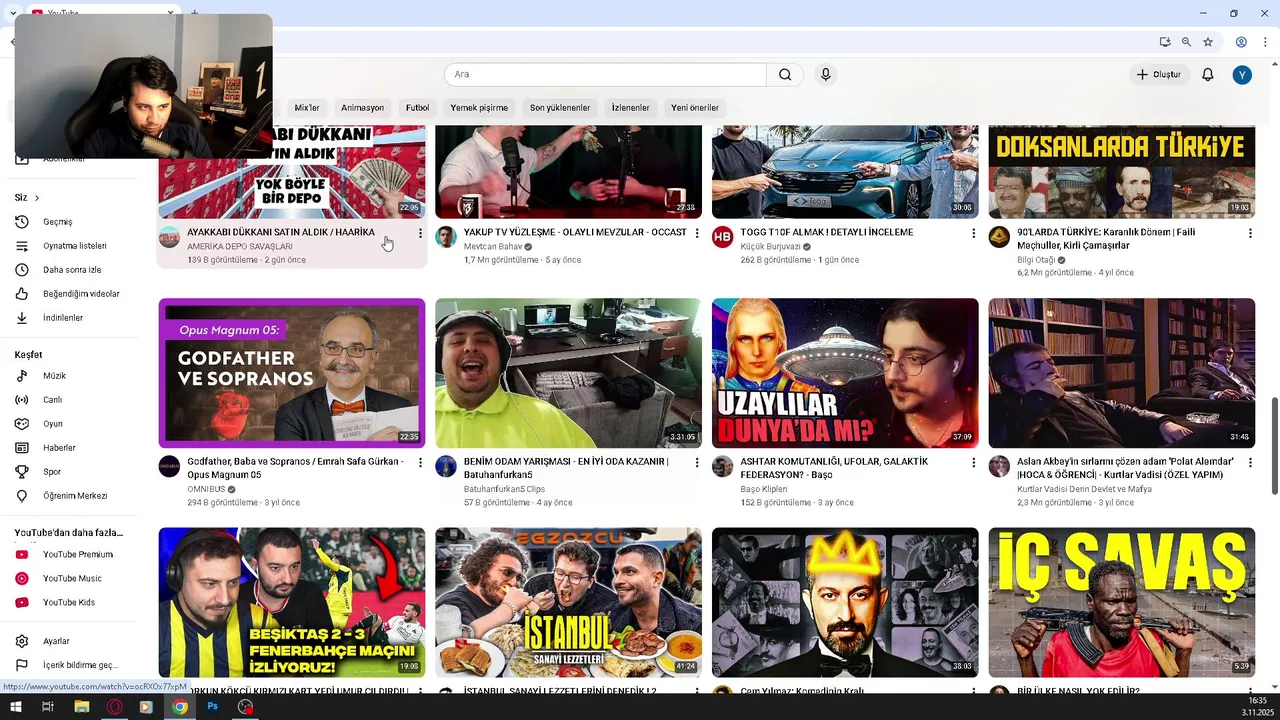Click Chrome's install app icon in address bar
Image resolution: width=1280 pixels, height=720 pixels.
[x=1165, y=42]
